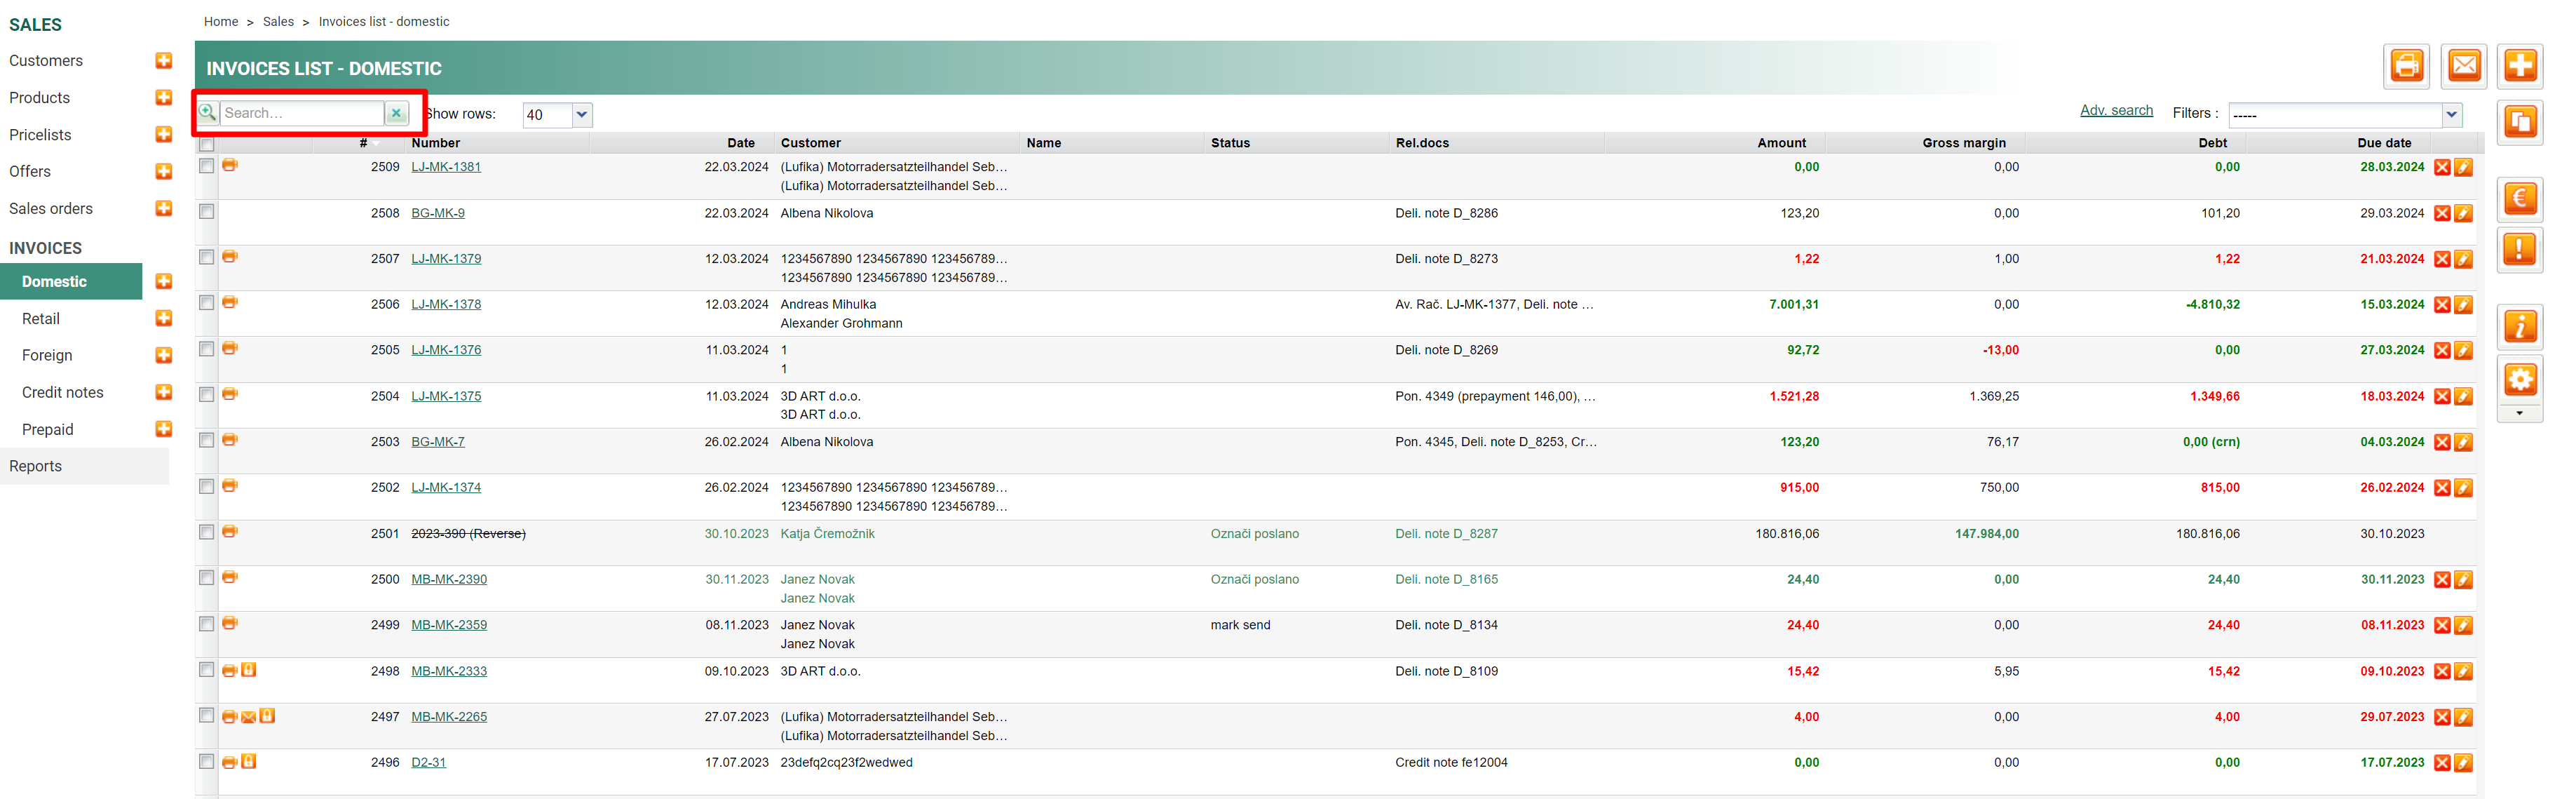Click into the Search input field
Viewport: 2576px width, 799px height.
pyautogui.click(x=301, y=113)
